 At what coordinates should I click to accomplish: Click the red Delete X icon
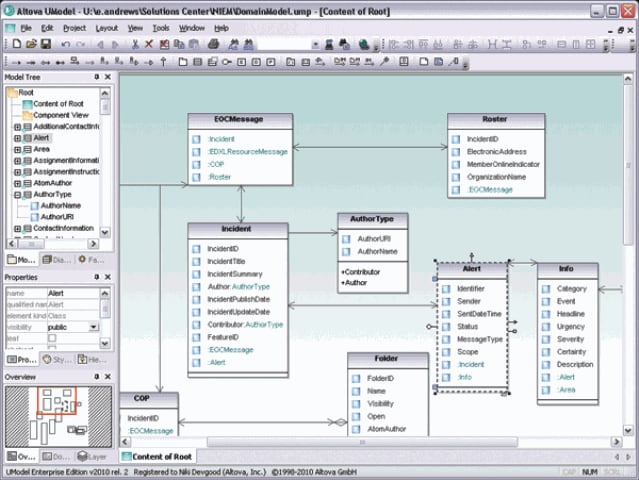pyautogui.click(x=149, y=44)
